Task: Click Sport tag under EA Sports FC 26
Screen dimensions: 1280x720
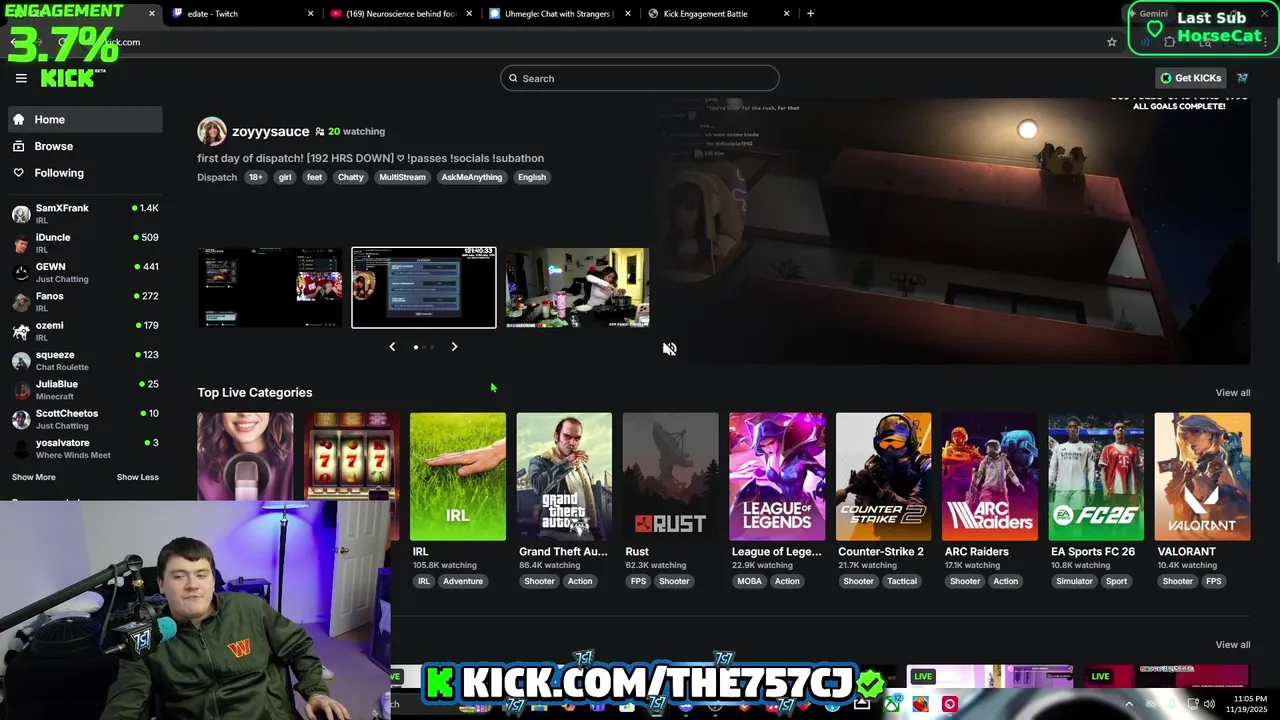Action: (1117, 581)
